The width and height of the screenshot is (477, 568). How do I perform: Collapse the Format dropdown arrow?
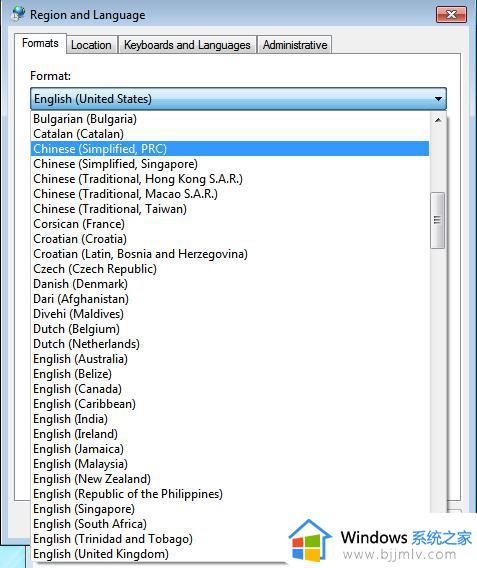point(438,99)
